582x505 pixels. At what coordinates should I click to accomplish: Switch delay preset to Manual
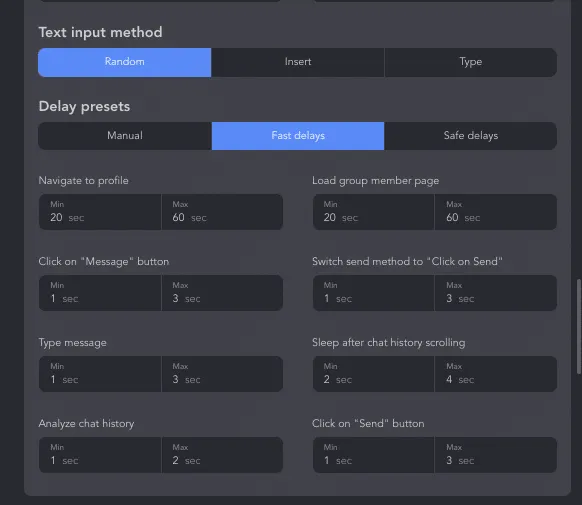coord(125,136)
